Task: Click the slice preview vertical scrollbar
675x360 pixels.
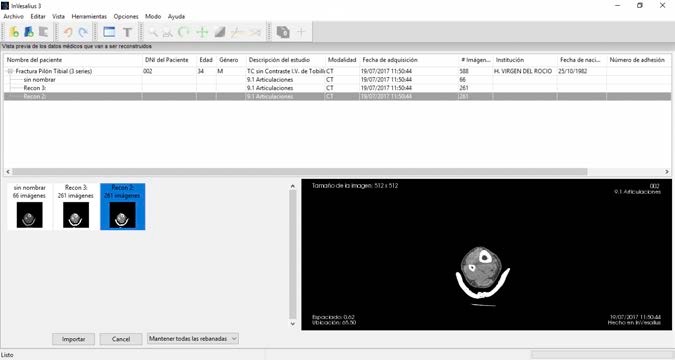Action: coord(293,254)
